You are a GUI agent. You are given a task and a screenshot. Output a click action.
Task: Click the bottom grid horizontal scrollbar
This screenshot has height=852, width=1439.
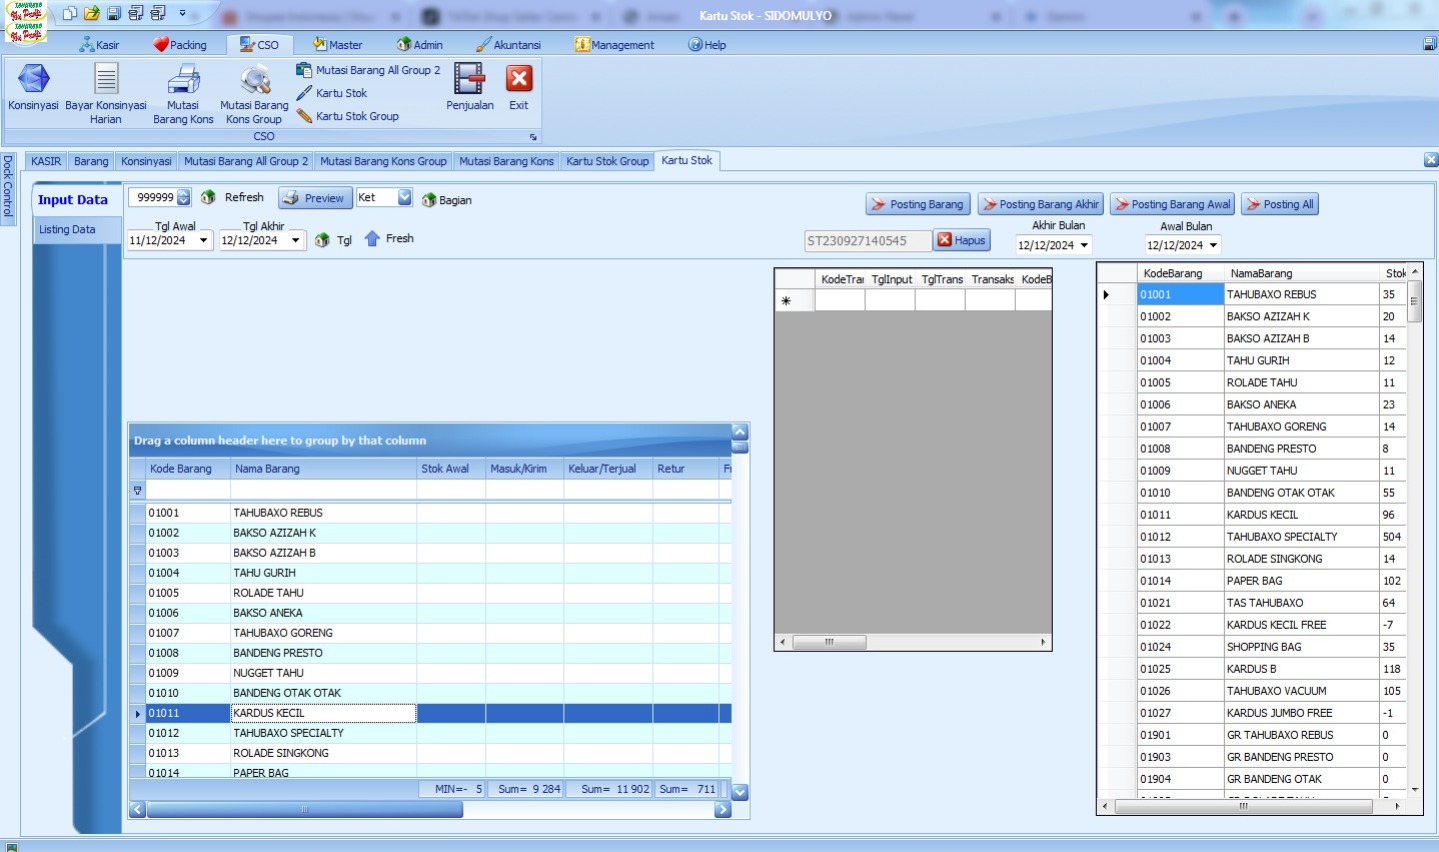(305, 810)
